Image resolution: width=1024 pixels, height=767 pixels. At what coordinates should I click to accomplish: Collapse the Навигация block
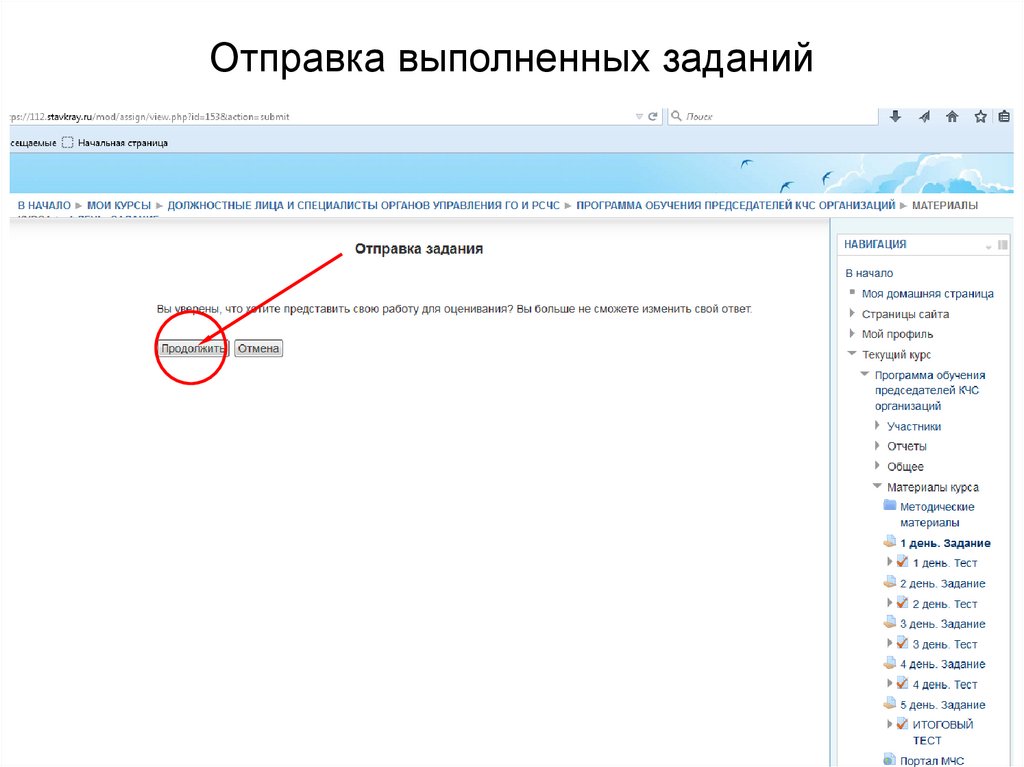[x=988, y=246]
